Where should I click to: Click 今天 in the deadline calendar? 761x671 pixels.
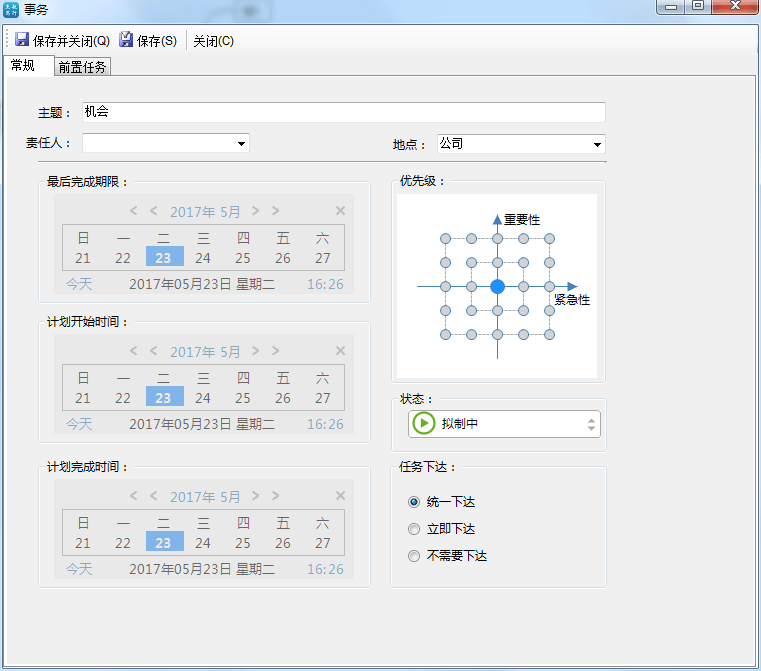pos(79,284)
